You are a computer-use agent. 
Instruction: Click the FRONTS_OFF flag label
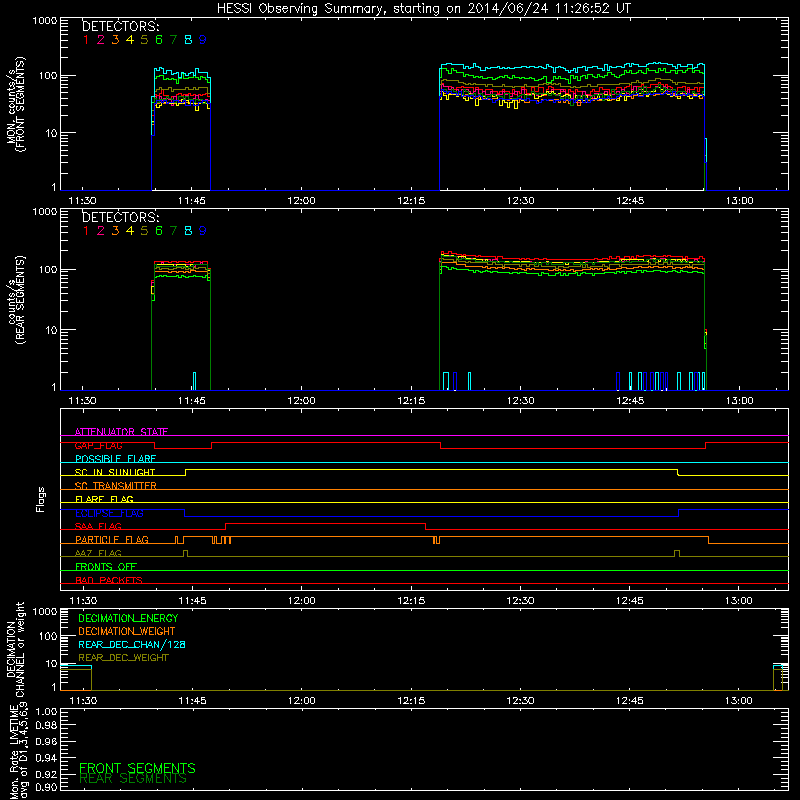(x=106, y=566)
